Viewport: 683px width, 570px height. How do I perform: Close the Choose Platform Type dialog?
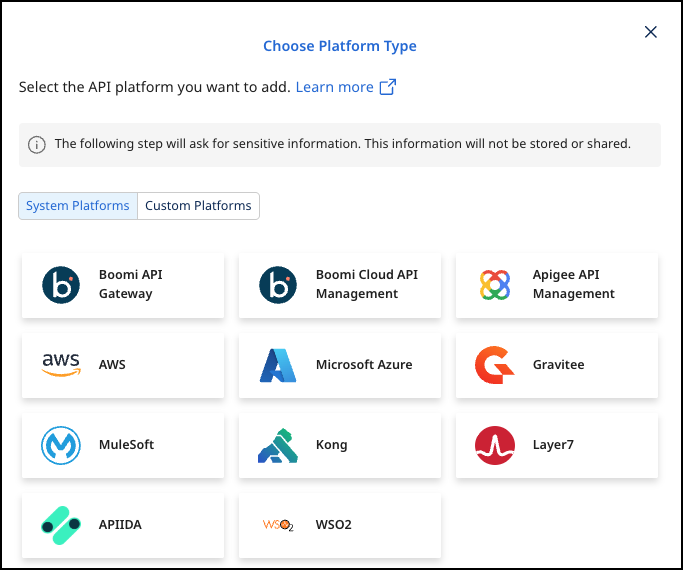click(651, 32)
